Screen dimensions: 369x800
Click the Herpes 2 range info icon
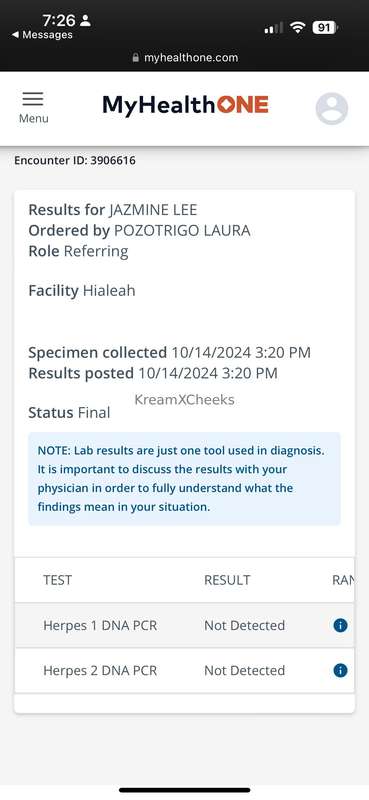pos(340,670)
